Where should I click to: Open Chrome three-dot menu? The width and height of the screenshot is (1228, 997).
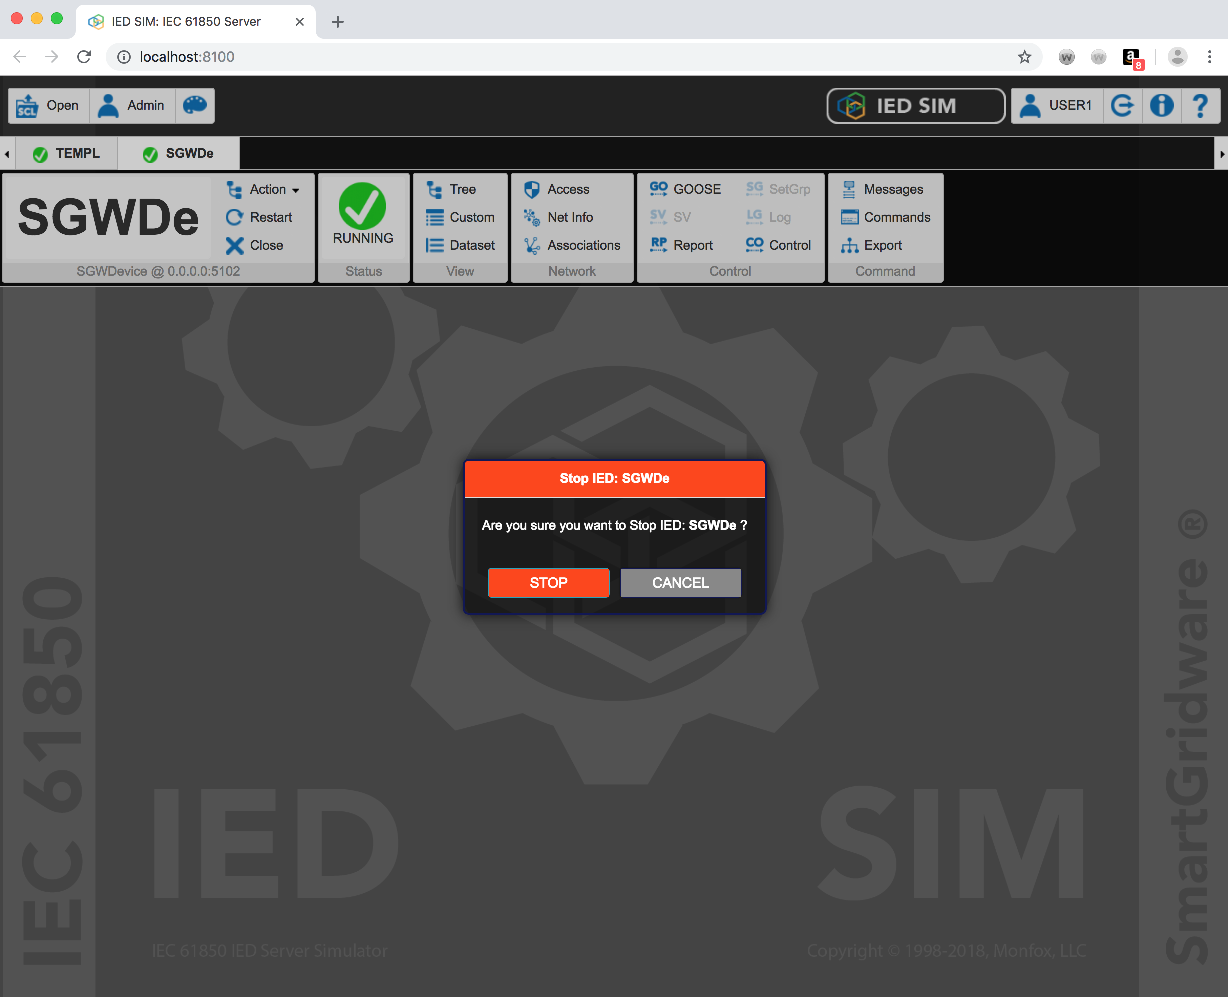(1210, 57)
